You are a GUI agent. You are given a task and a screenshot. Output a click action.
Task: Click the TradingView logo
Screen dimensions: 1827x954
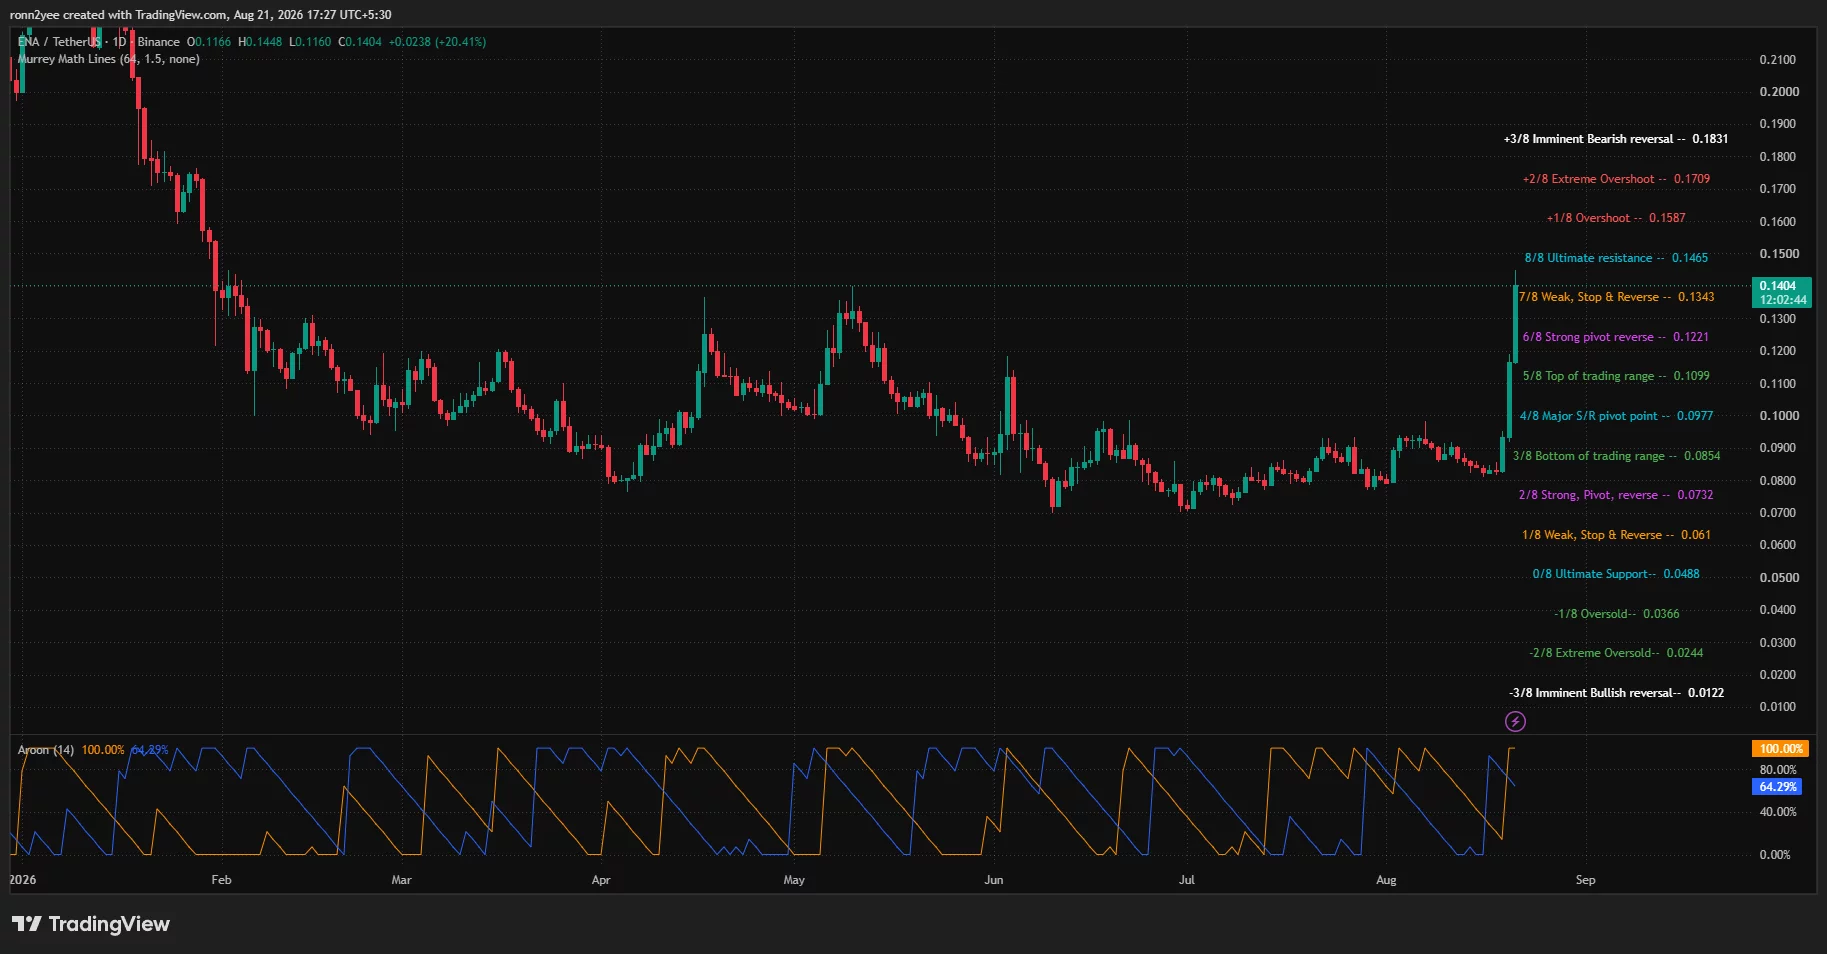(x=91, y=924)
